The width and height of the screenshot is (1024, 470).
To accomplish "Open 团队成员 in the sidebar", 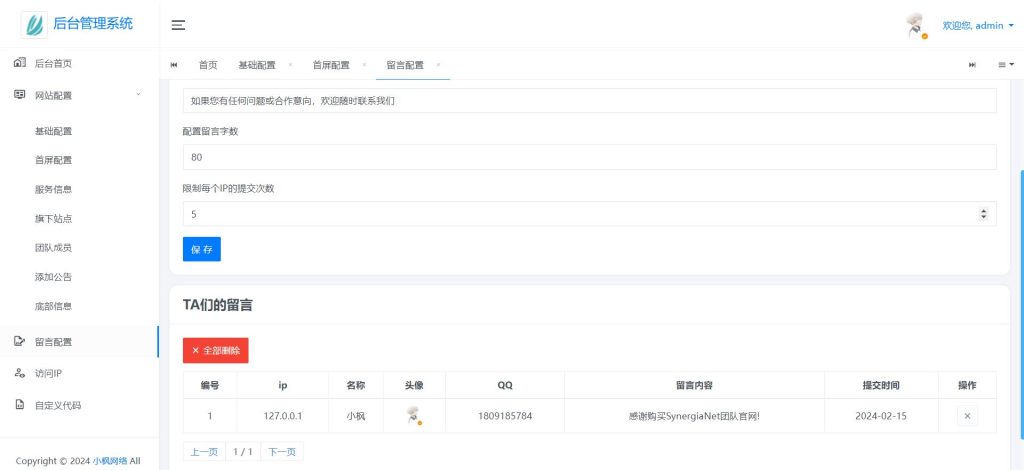I will coord(53,248).
